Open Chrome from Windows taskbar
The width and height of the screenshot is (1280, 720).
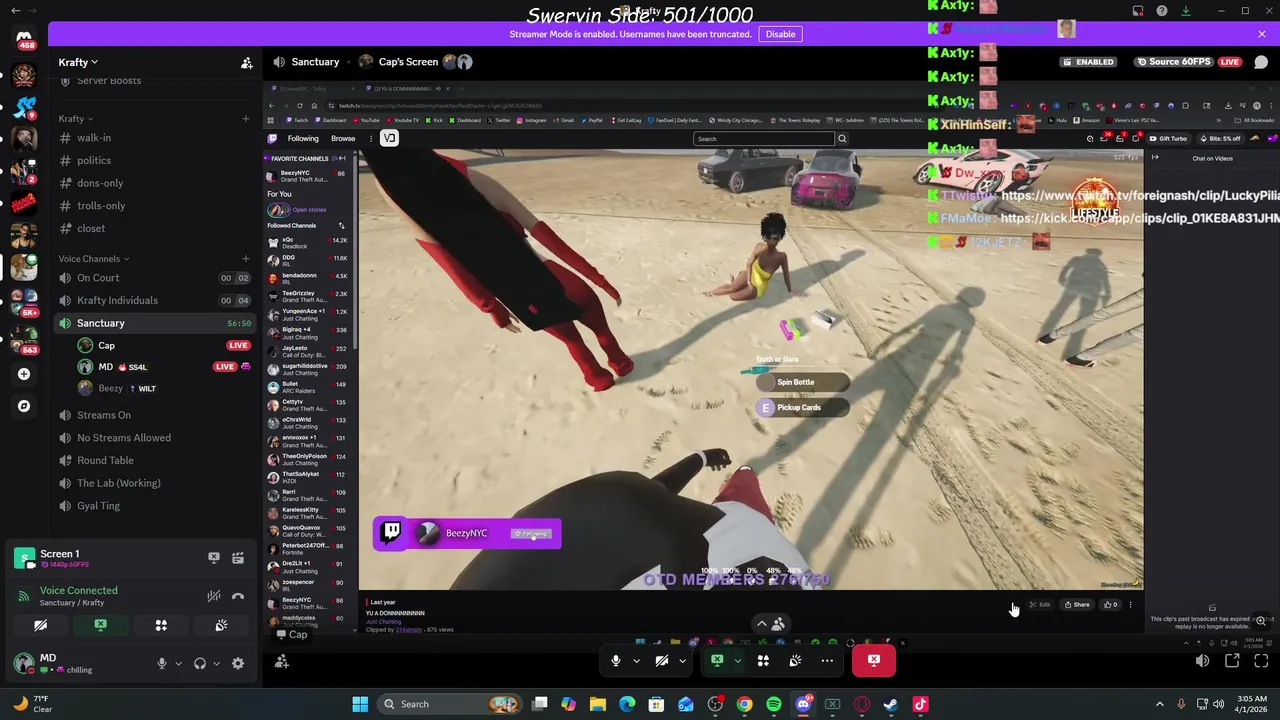(745, 704)
